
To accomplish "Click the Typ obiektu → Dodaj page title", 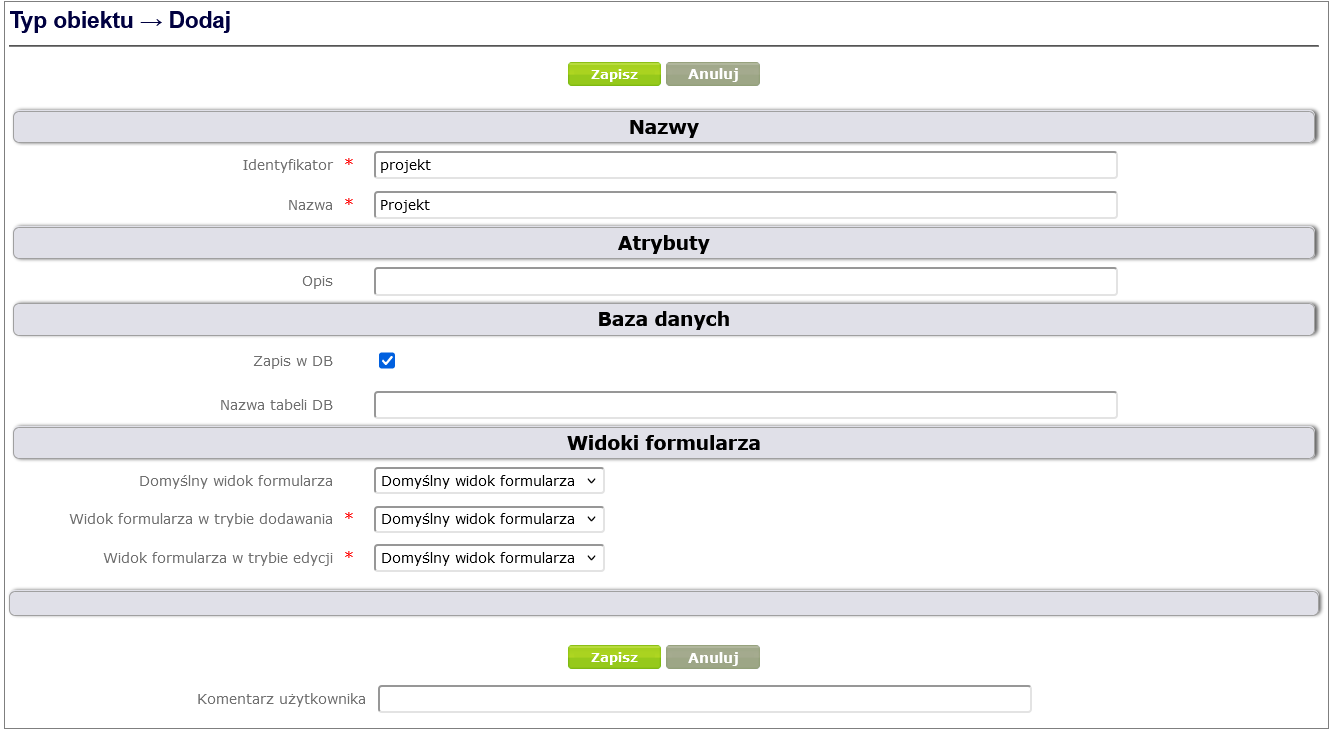I will [121, 21].
